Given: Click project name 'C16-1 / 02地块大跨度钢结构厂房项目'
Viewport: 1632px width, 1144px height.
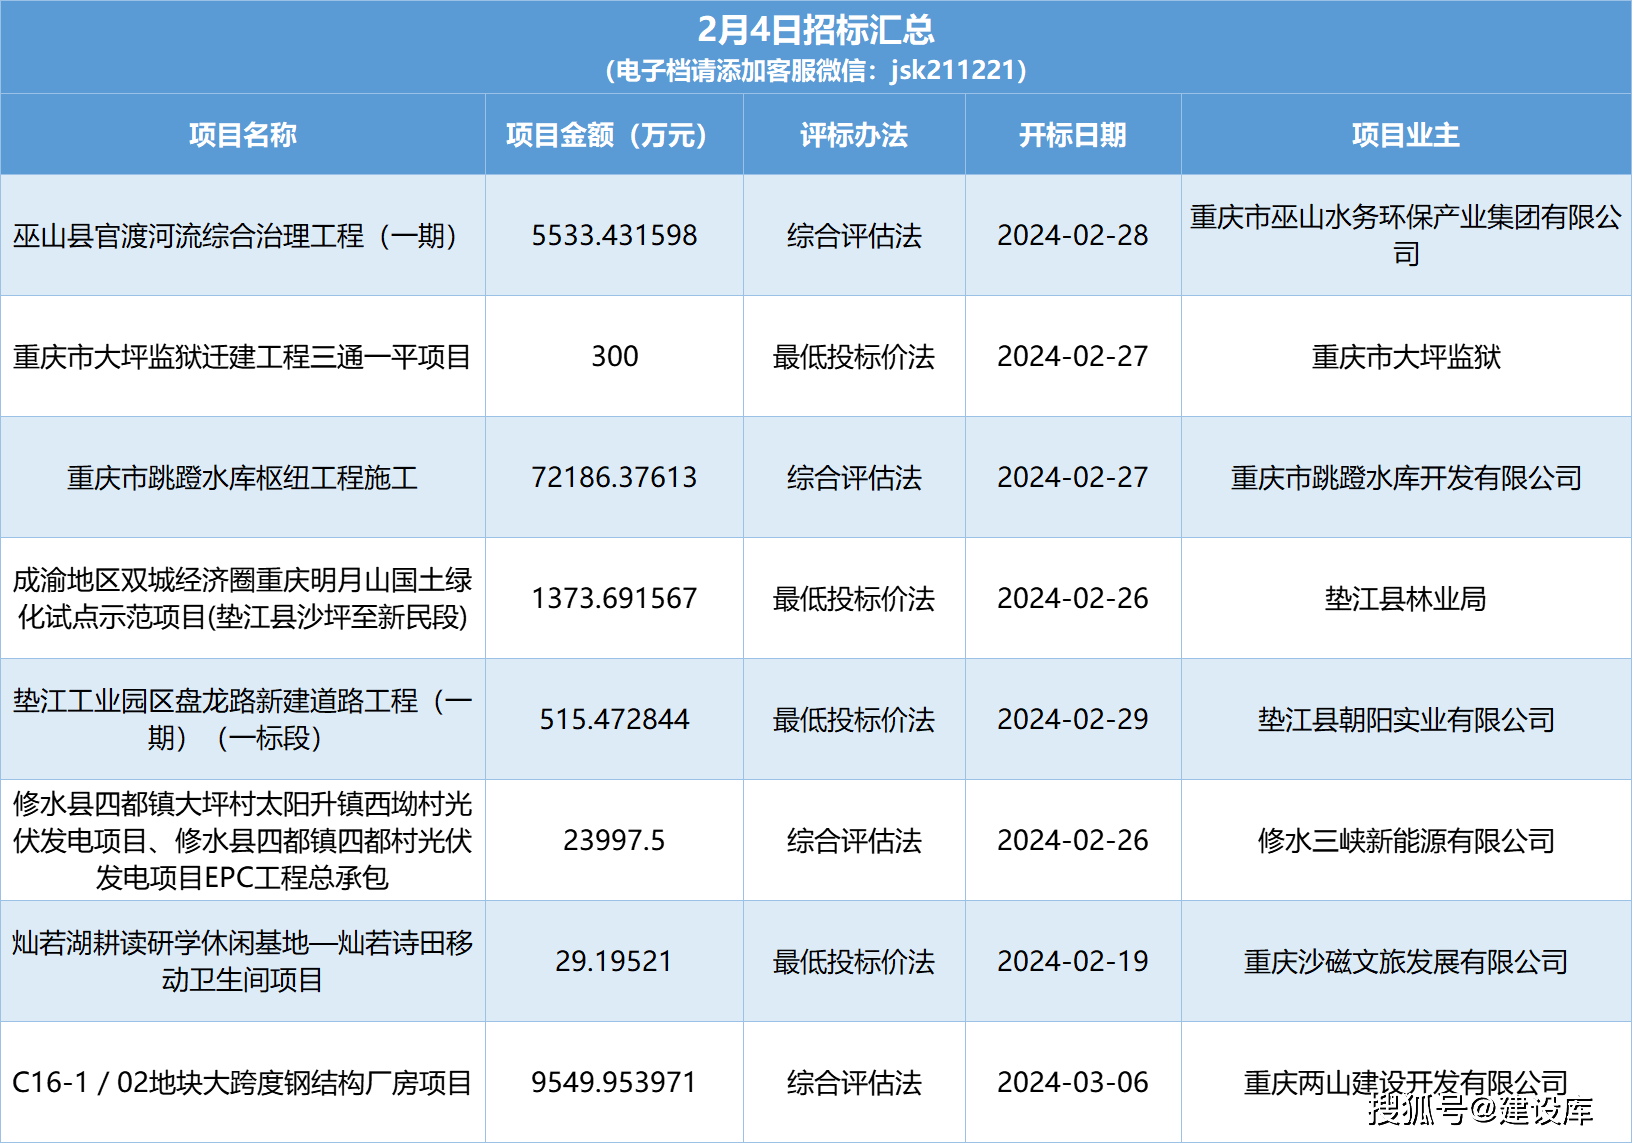Looking at the screenshot, I should [x=243, y=1083].
